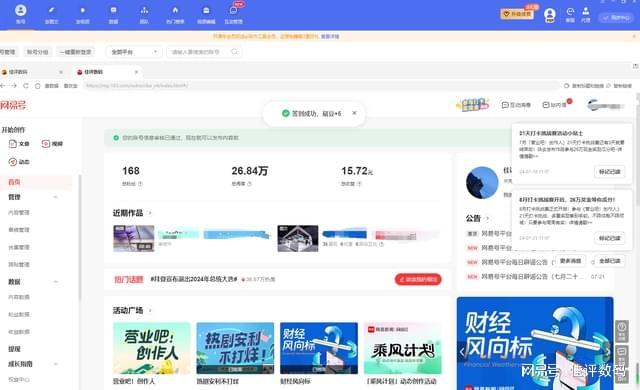This screenshot has height=390, width=640.
Task: Click the pen-shaped publish icon in top bar
Action: click(51, 10)
